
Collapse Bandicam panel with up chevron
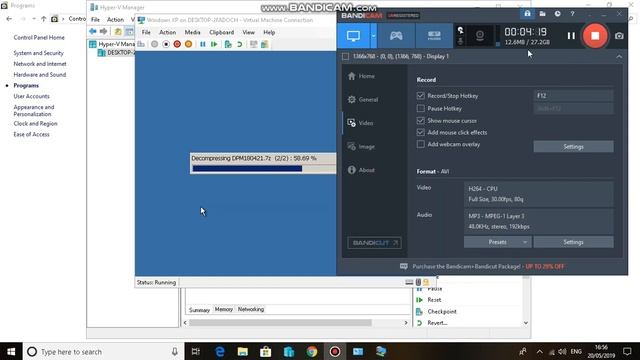click(619, 56)
